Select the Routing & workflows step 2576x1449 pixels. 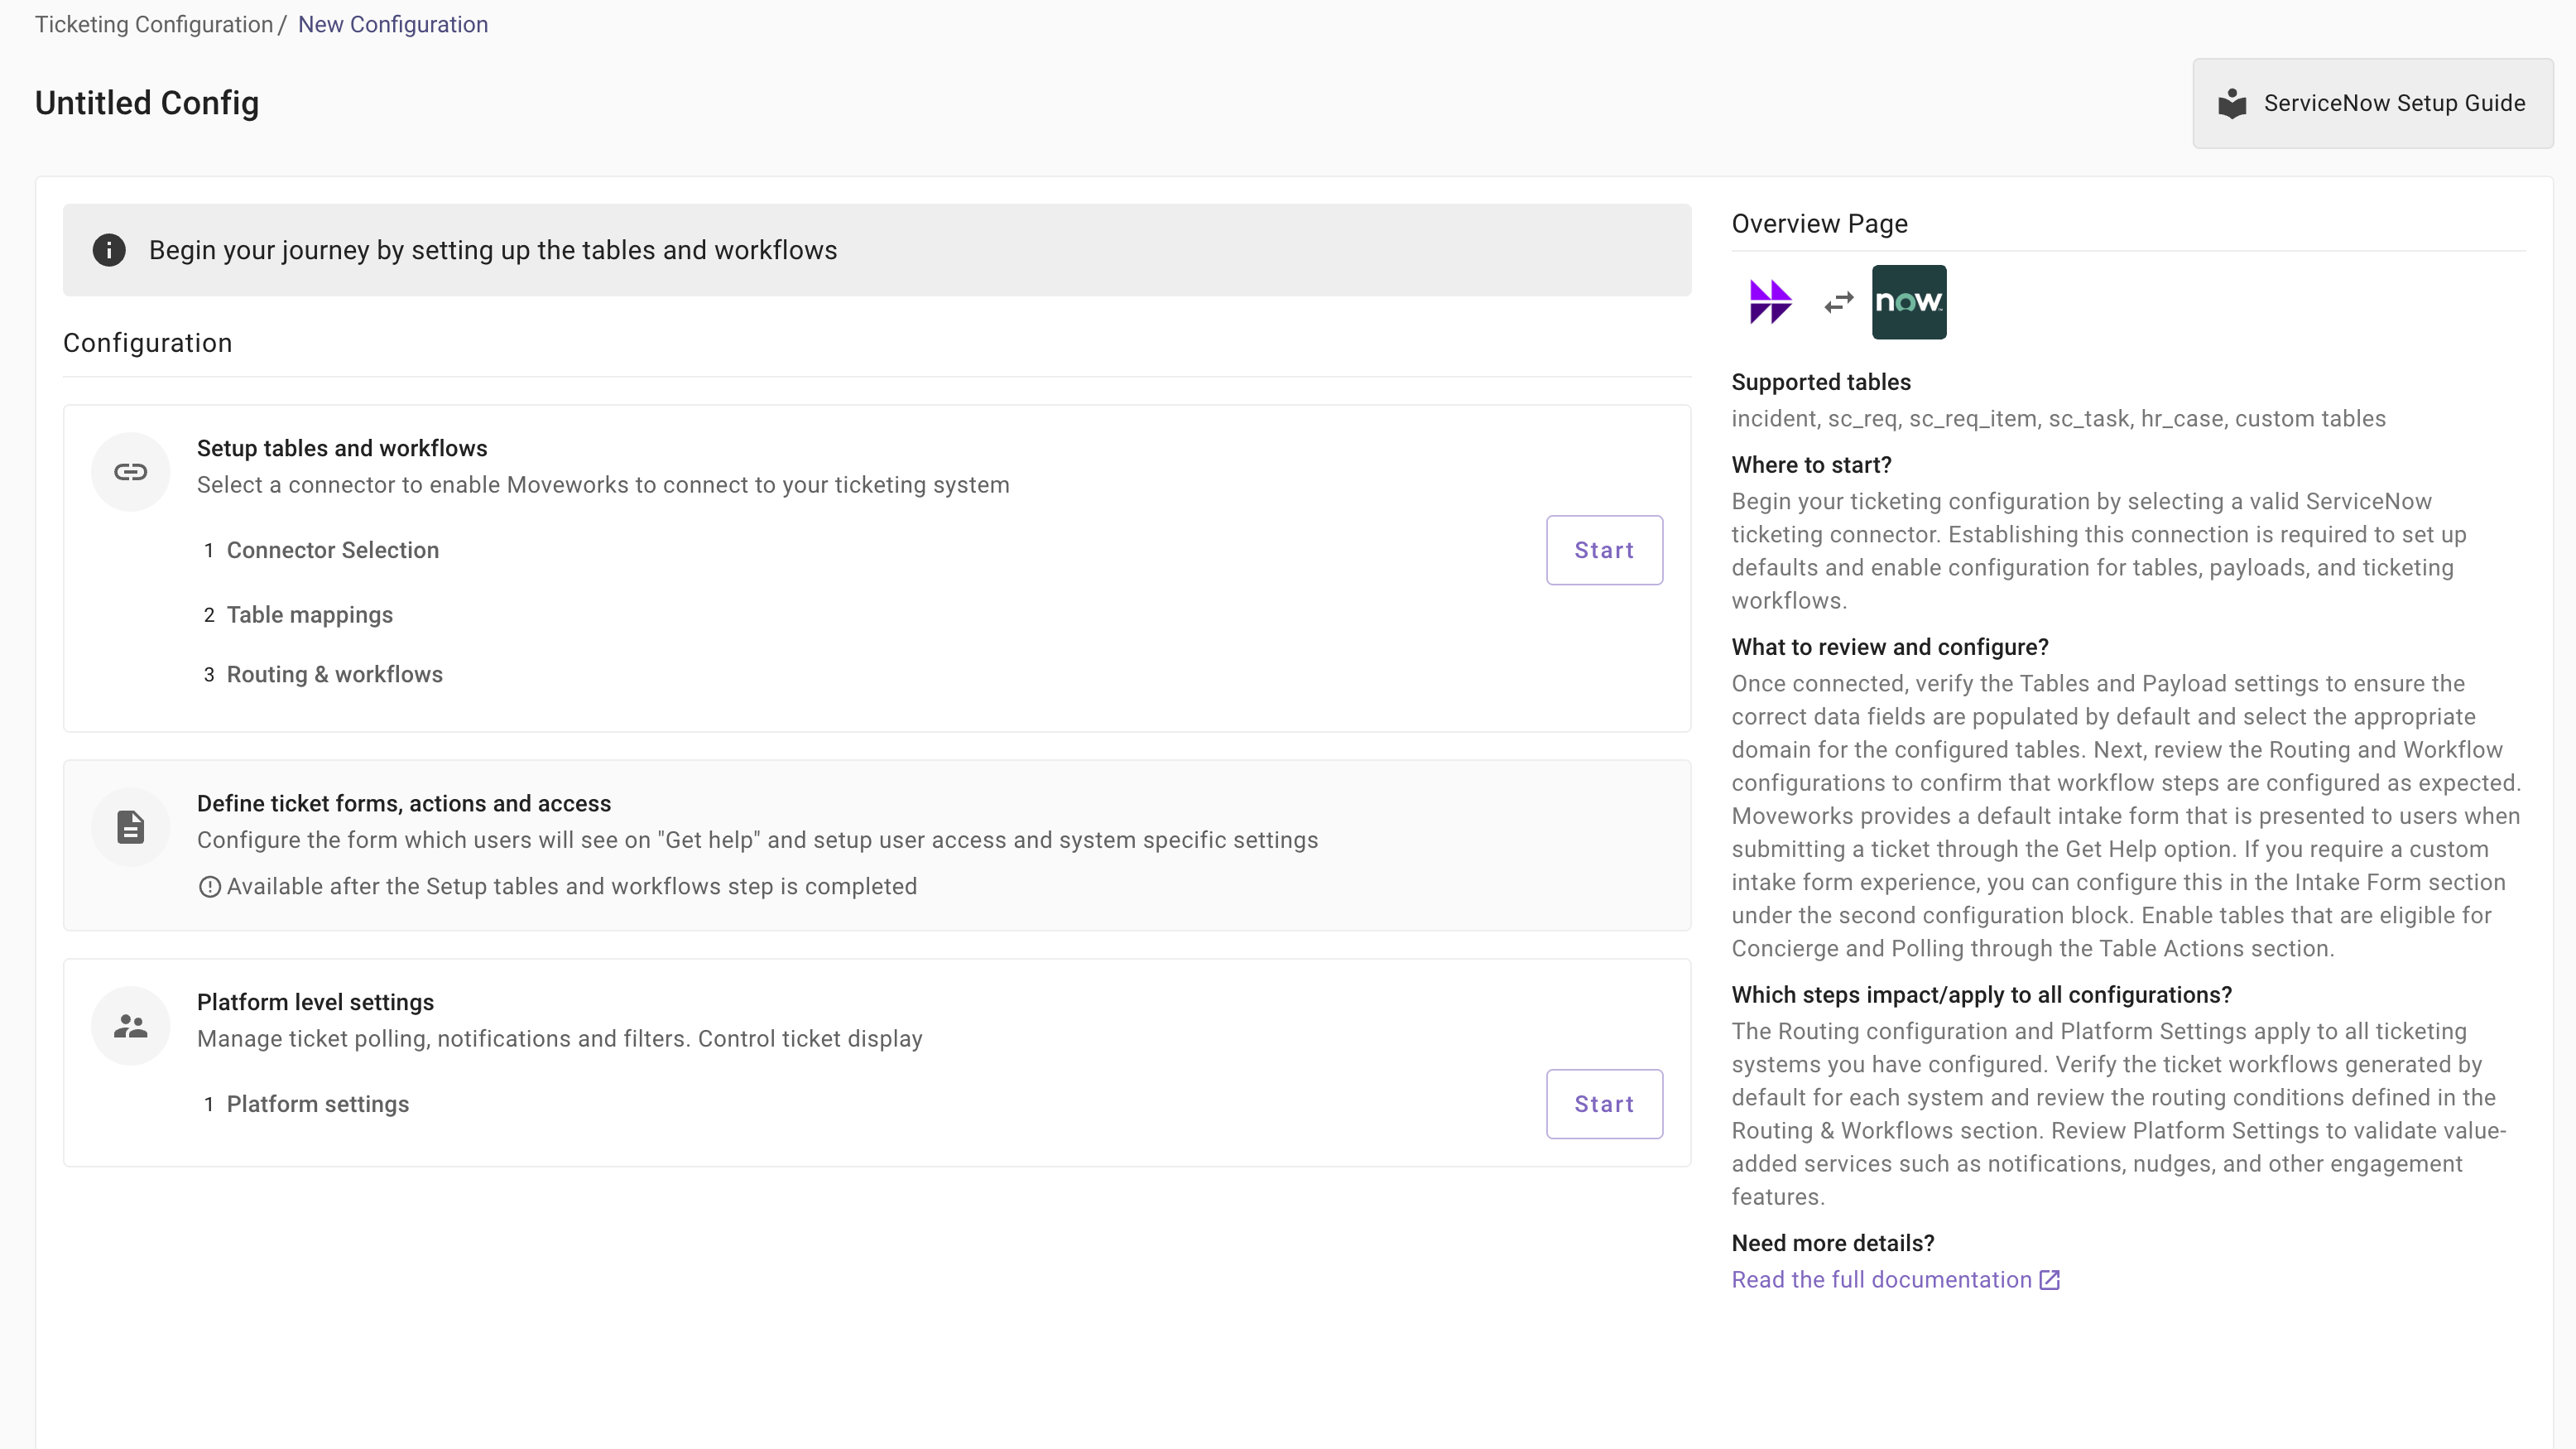[x=334, y=674]
